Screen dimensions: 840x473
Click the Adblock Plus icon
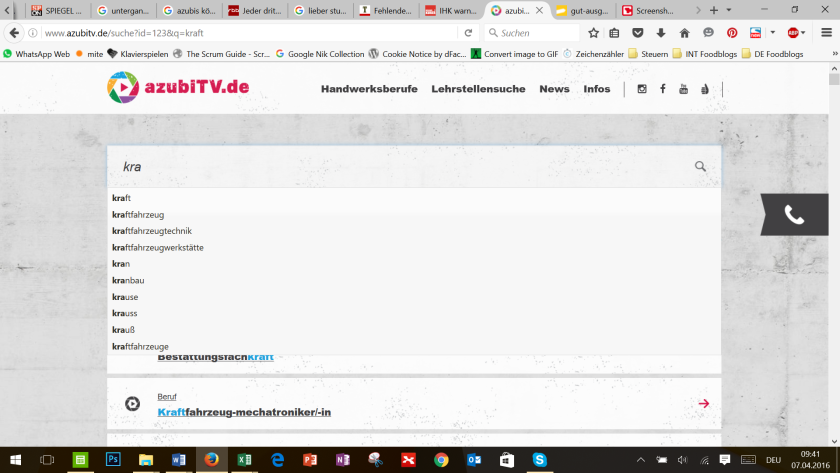pos(793,33)
